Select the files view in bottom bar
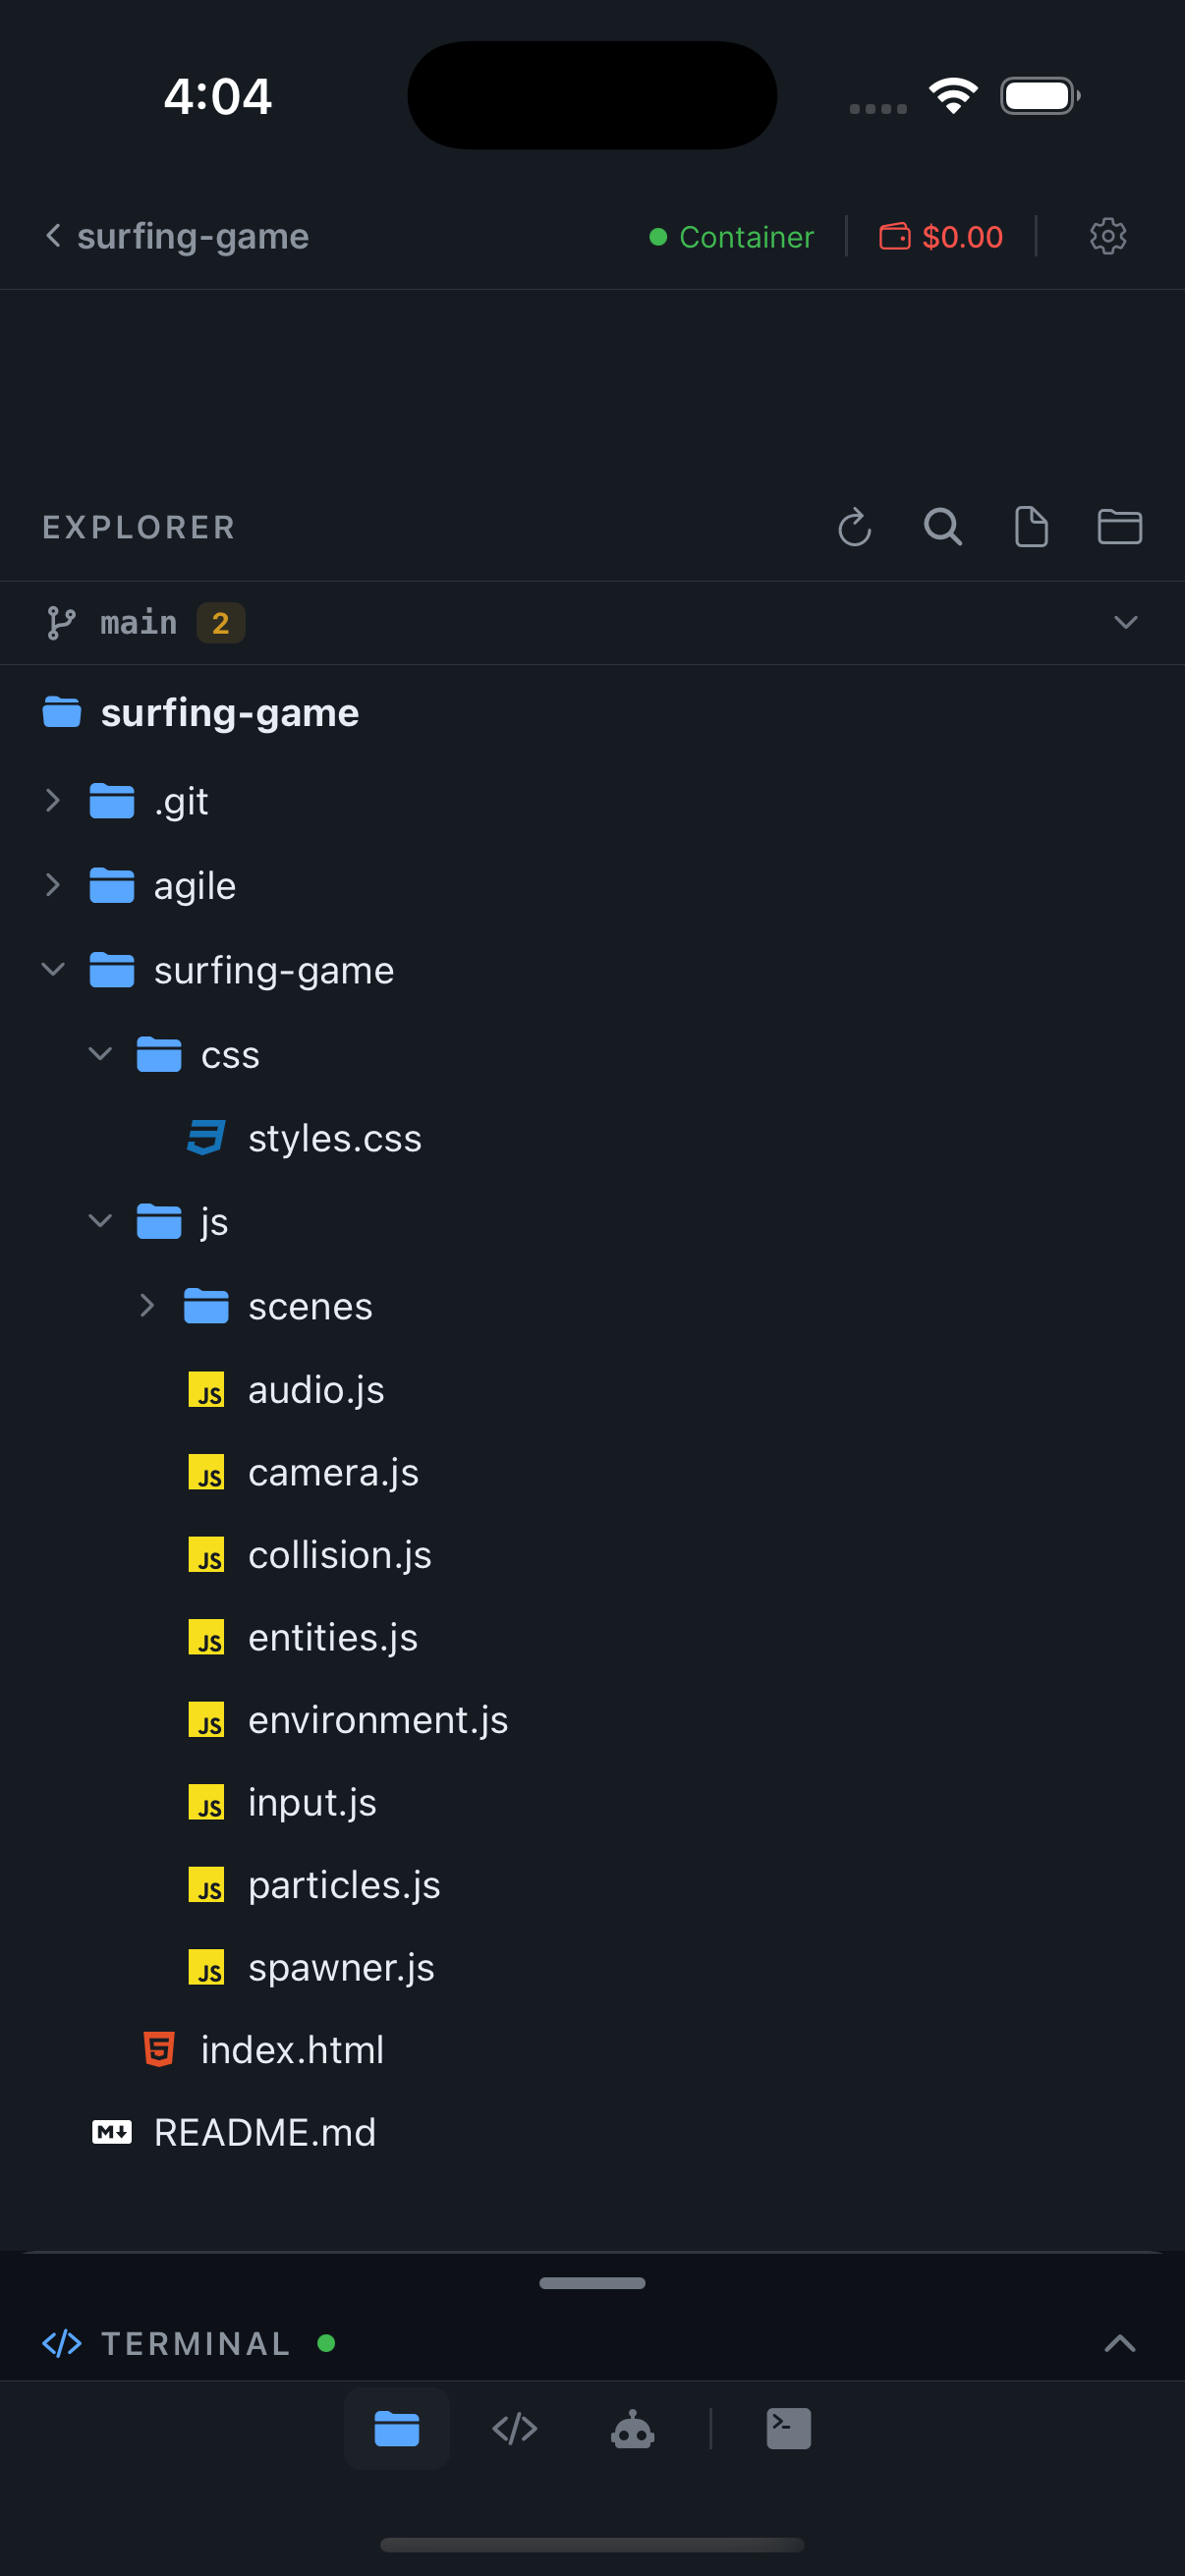 coord(396,2428)
